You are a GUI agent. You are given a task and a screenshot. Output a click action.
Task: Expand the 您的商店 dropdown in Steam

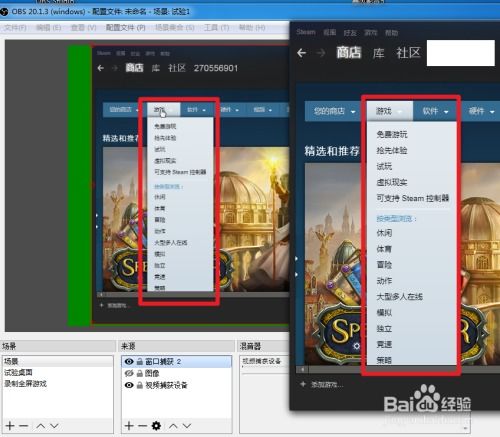[335, 111]
